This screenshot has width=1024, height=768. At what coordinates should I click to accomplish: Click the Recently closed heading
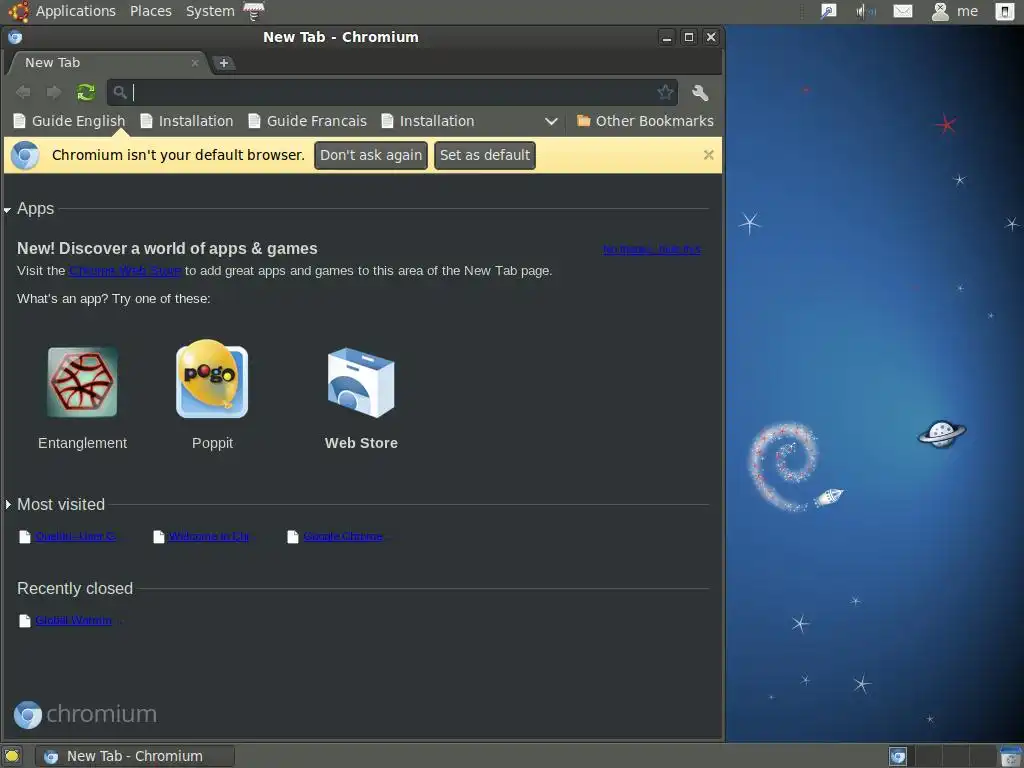(x=75, y=588)
